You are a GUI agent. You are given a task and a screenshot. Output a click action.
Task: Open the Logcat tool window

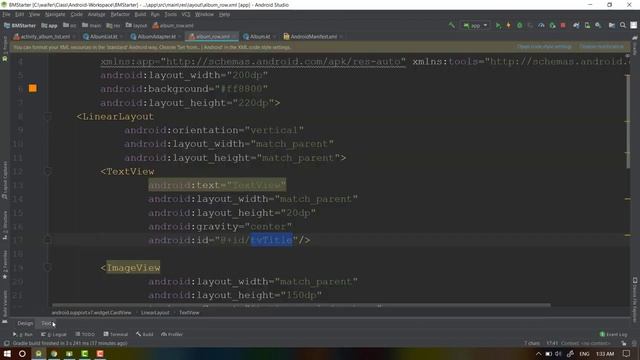pyautogui.click(x=54, y=334)
